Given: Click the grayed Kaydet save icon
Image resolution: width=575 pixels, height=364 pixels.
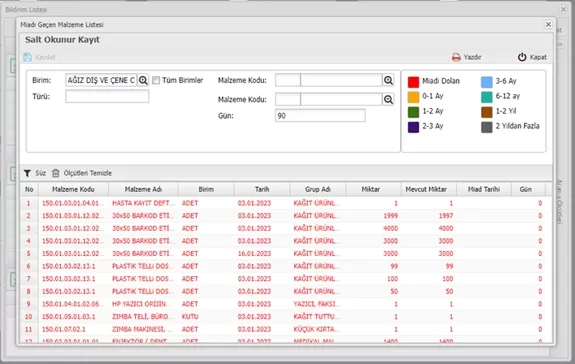Looking at the screenshot, I should coord(28,57).
